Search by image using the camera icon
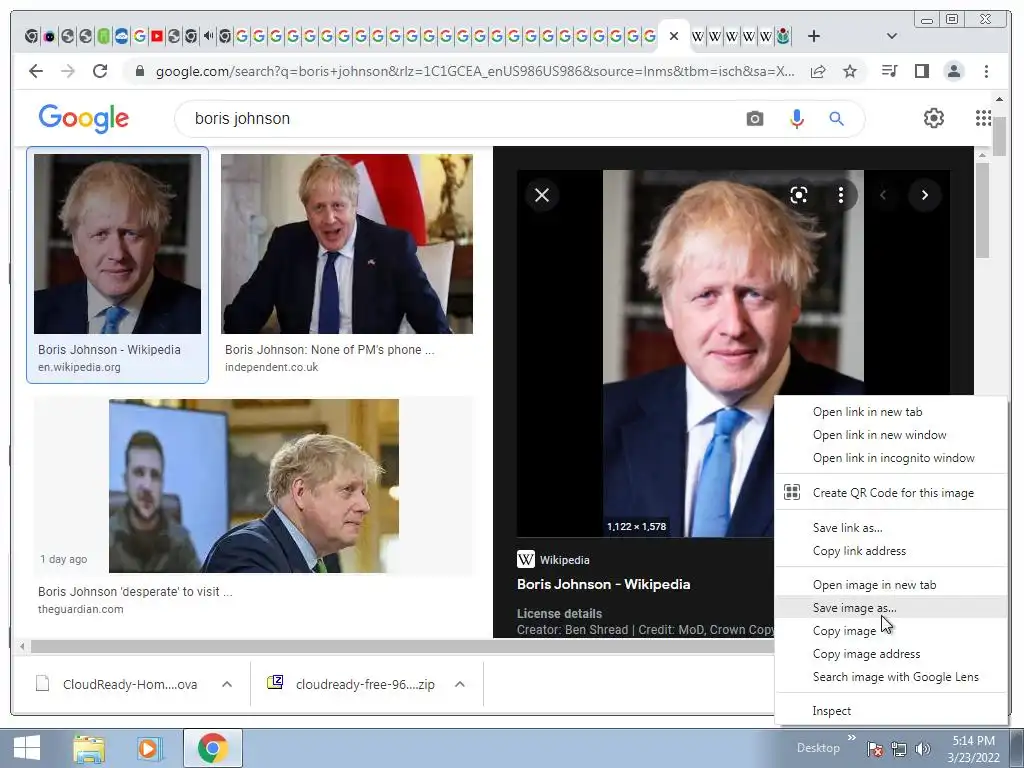1024x768 pixels. tap(755, 119)
